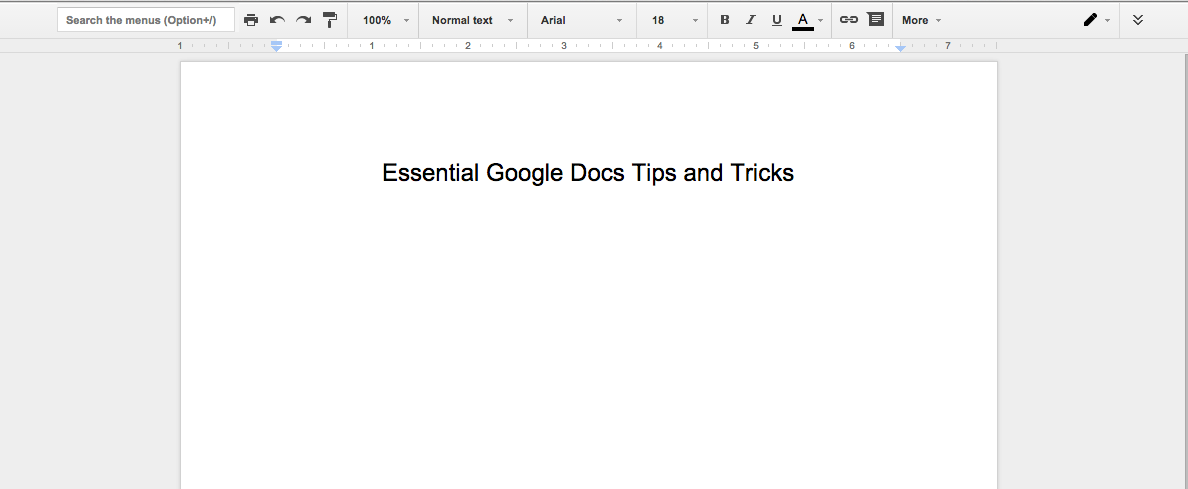Click the left indent marker on ruler

(x=277, y=46)
